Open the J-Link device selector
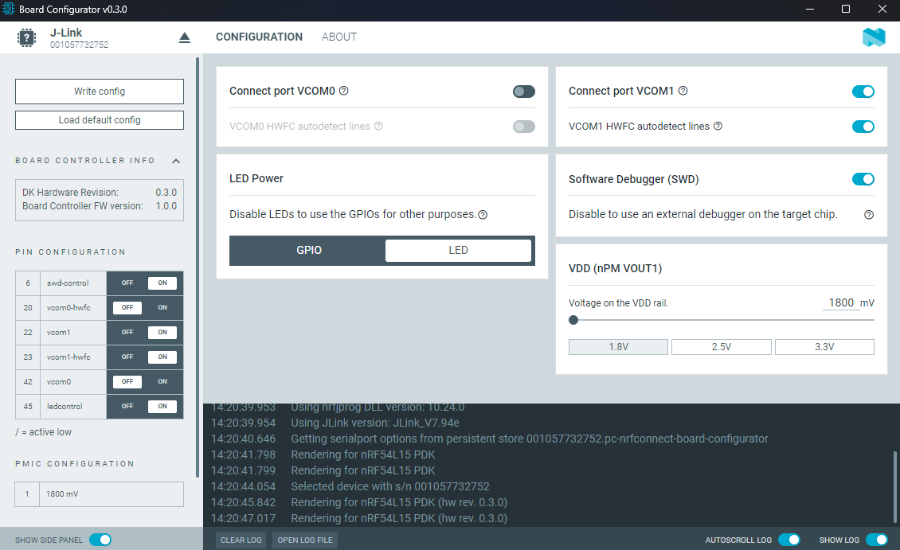 (103, 38)
